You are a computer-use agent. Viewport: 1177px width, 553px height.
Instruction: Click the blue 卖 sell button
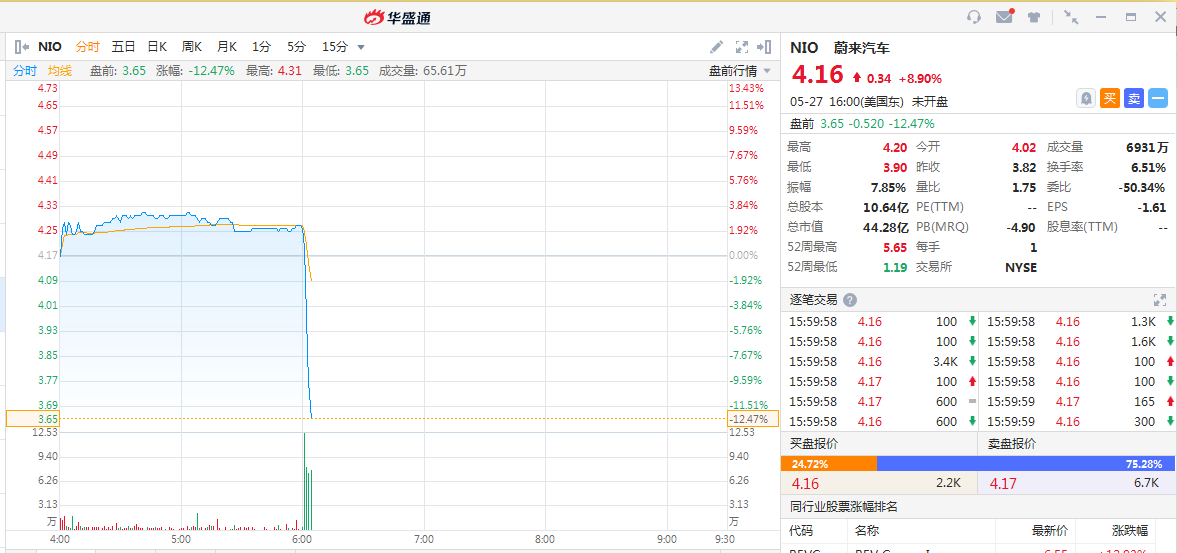(1134, 98)
